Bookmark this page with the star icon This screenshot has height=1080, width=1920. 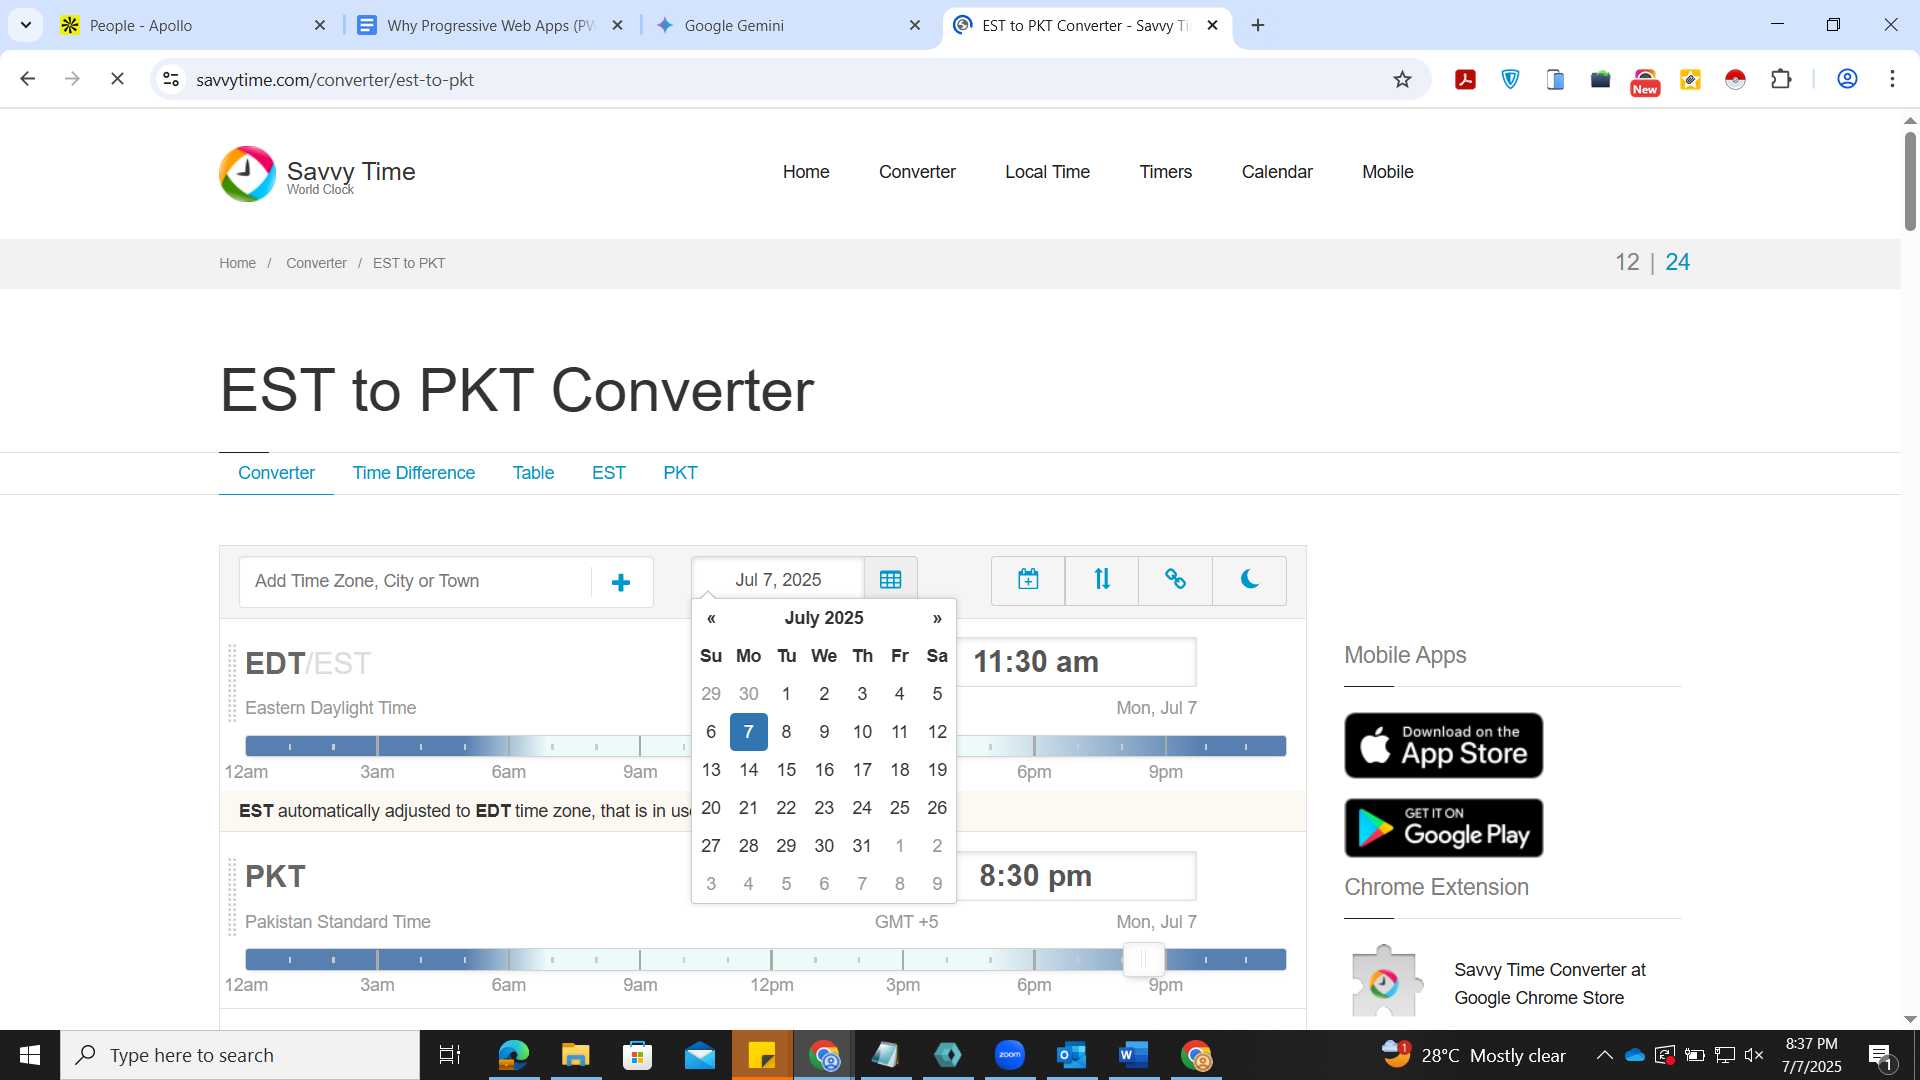coord(1402,80)
